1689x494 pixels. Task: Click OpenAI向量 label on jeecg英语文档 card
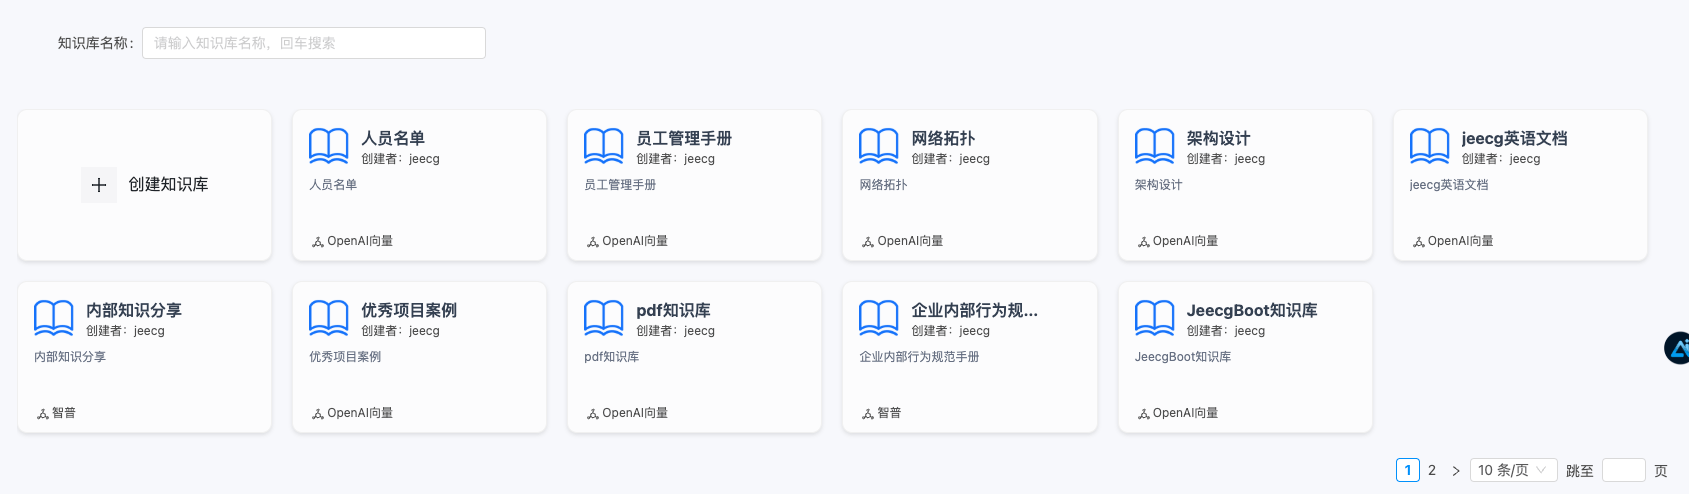click(1460, 241)
